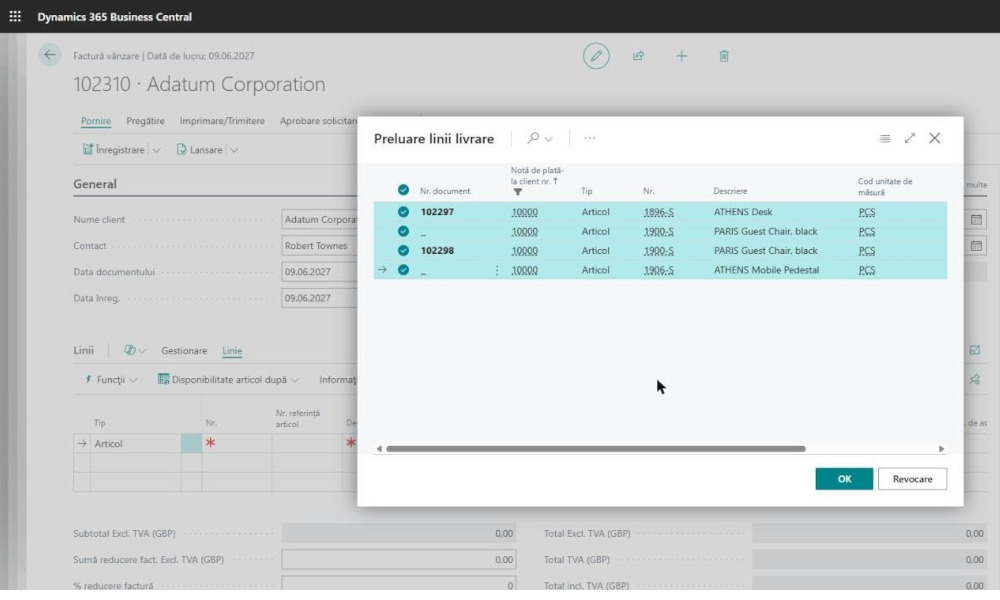Open row menu for ATHENS Mobile Pedestal

497,270
